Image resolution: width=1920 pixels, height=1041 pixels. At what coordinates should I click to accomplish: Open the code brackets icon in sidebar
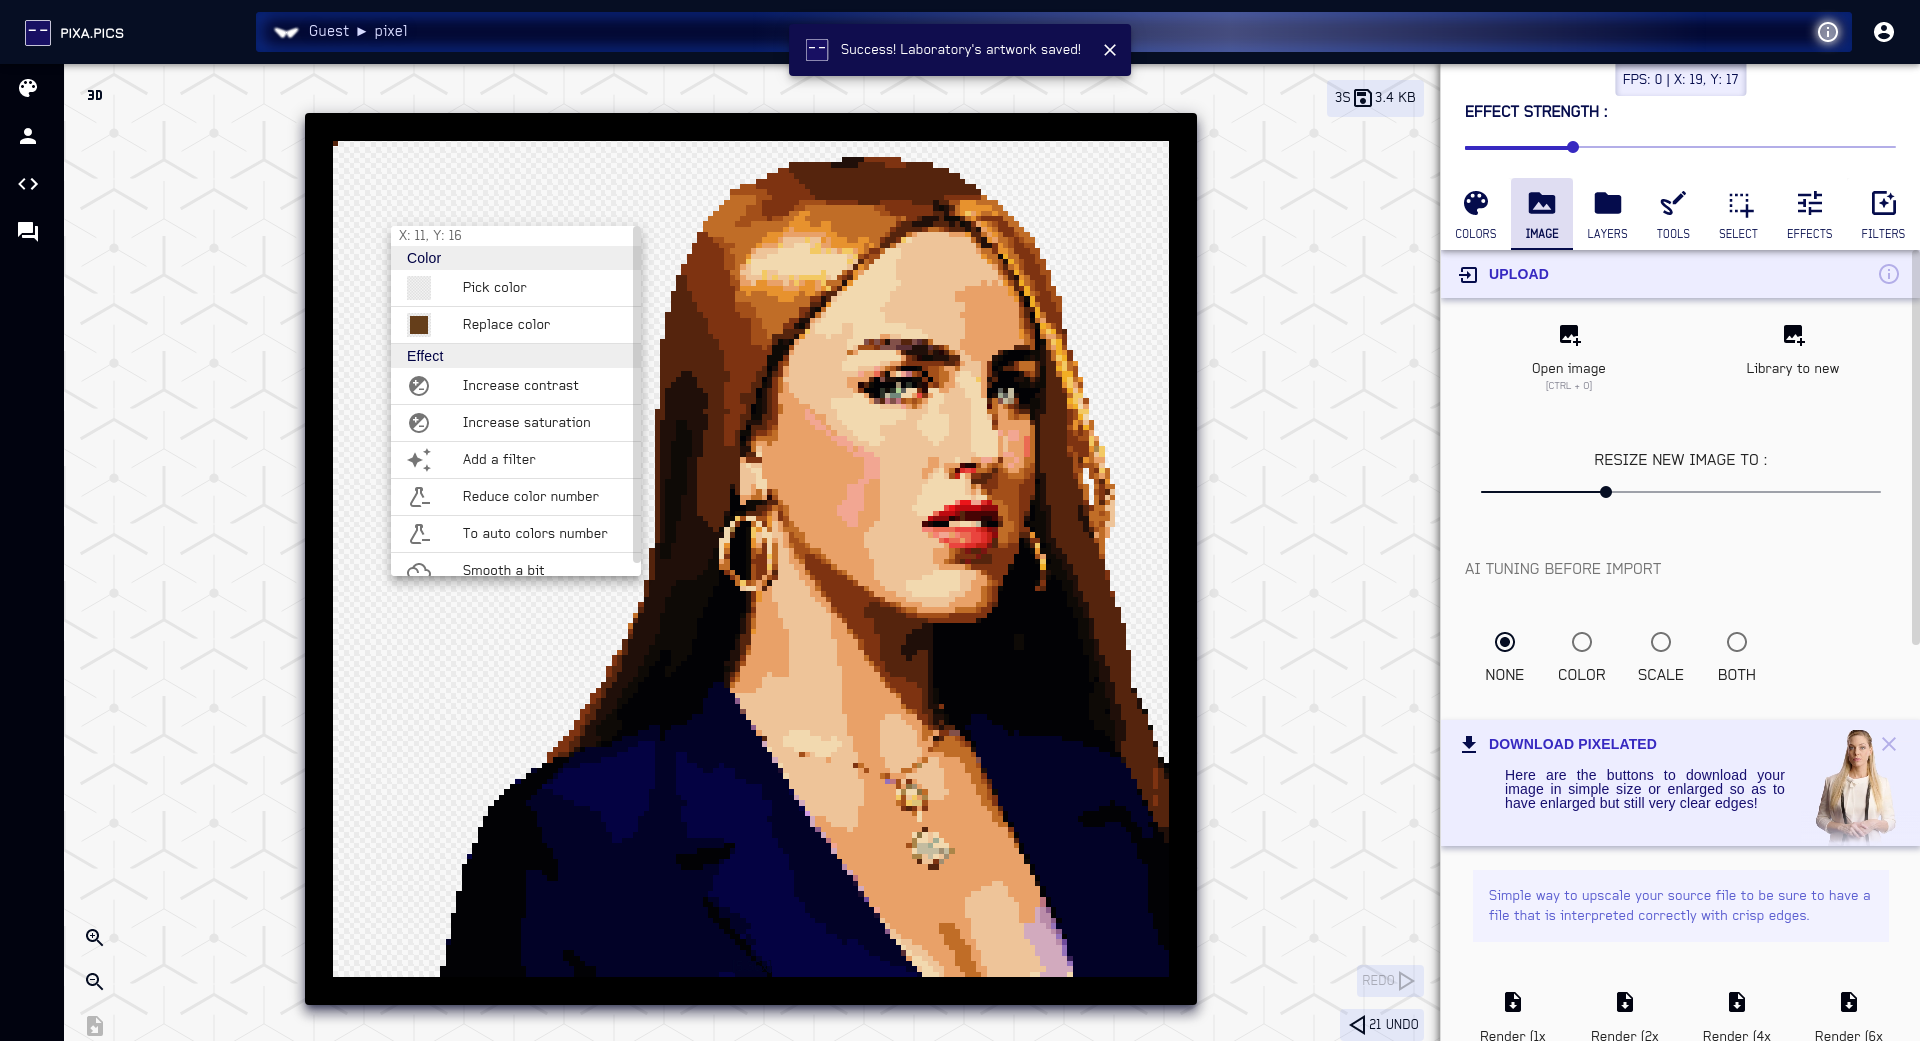click(28, 184)
